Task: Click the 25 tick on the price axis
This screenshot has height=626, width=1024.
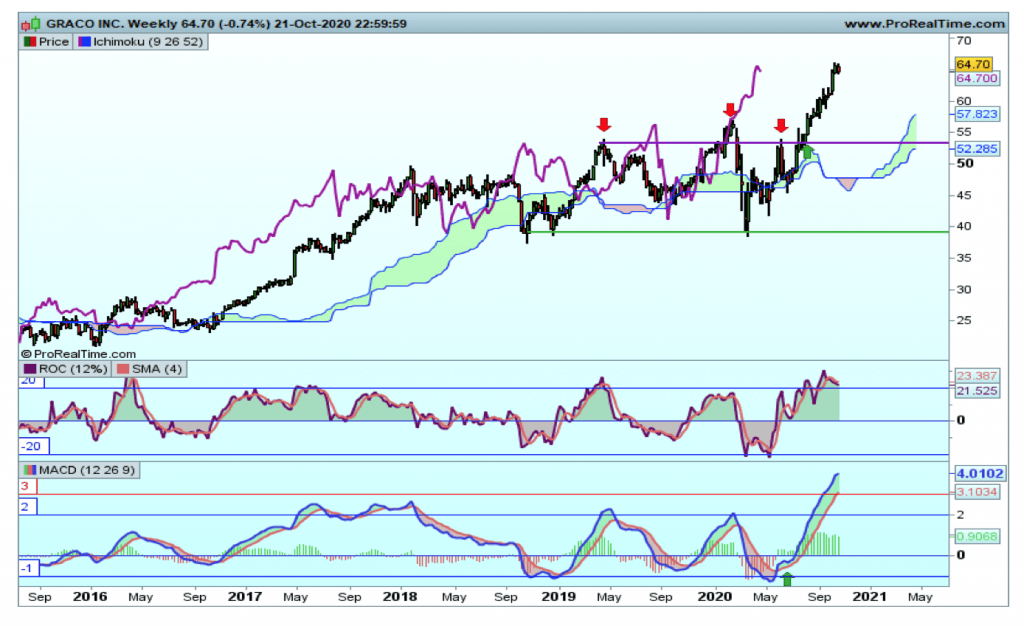Action: (963, 321)
